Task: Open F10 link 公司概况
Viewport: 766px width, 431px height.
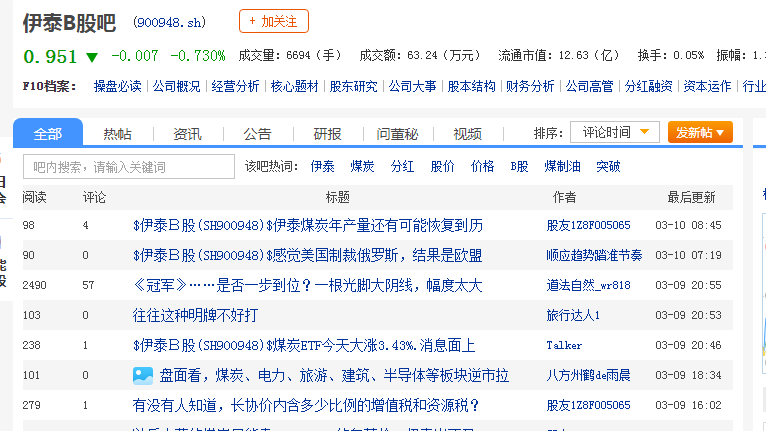Action: coord(176,86)
